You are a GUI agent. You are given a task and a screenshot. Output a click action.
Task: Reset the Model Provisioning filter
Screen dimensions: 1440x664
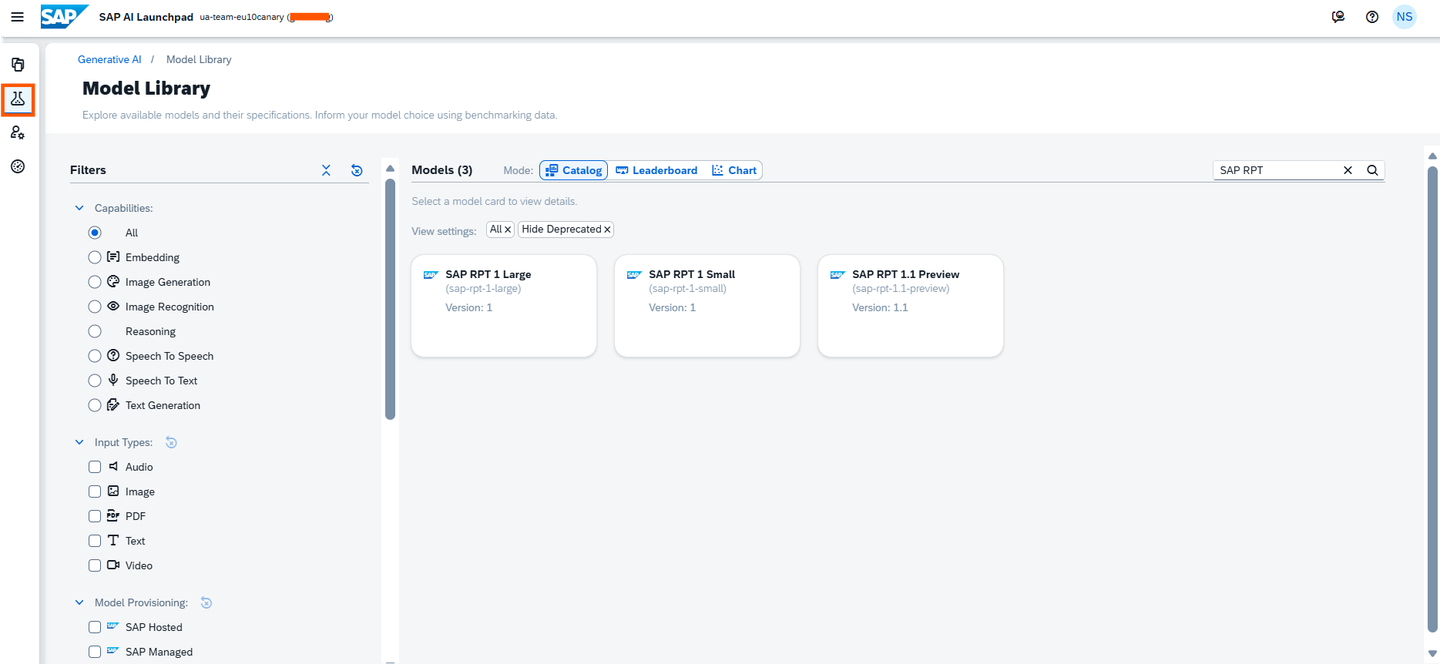pos(206,603)
